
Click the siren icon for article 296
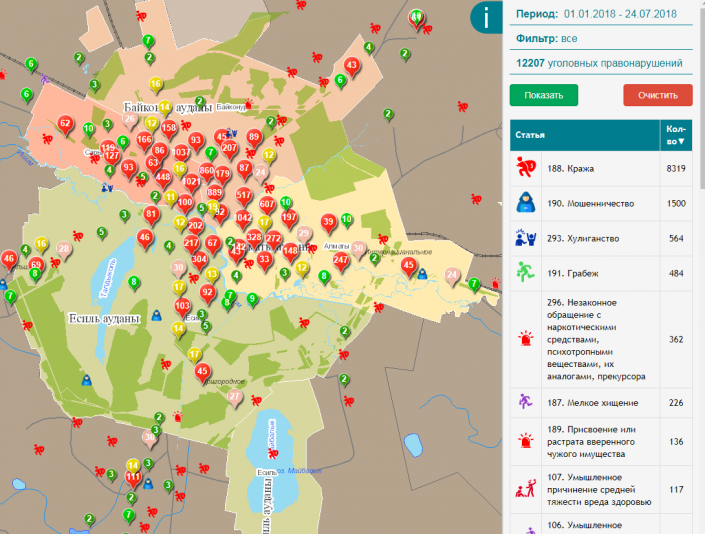tap(526, 339)
